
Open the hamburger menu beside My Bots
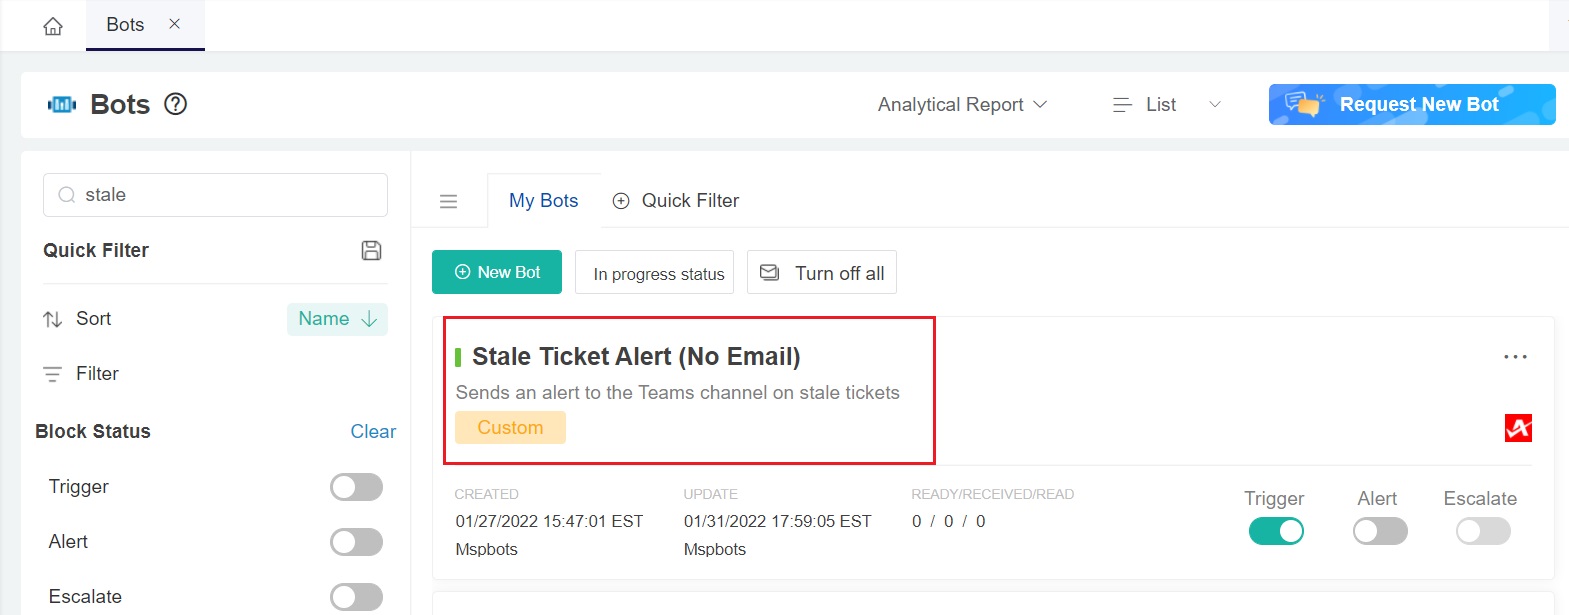pos(448,200)
